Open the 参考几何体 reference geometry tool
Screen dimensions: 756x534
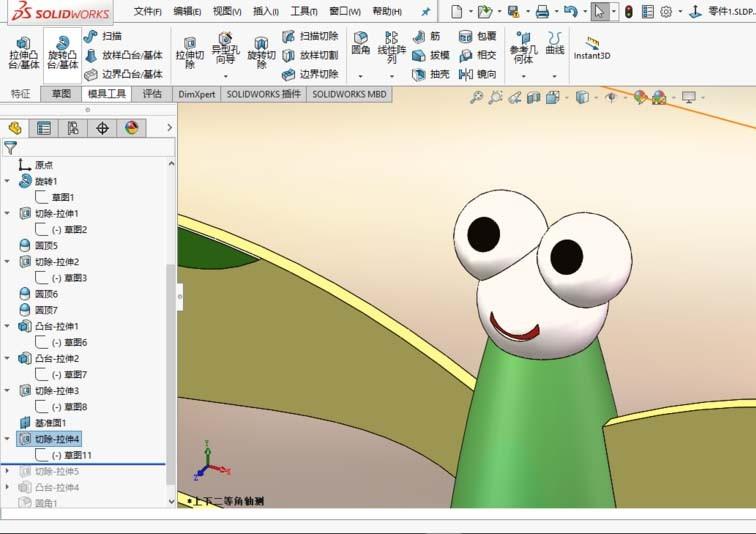pos(523,48)
